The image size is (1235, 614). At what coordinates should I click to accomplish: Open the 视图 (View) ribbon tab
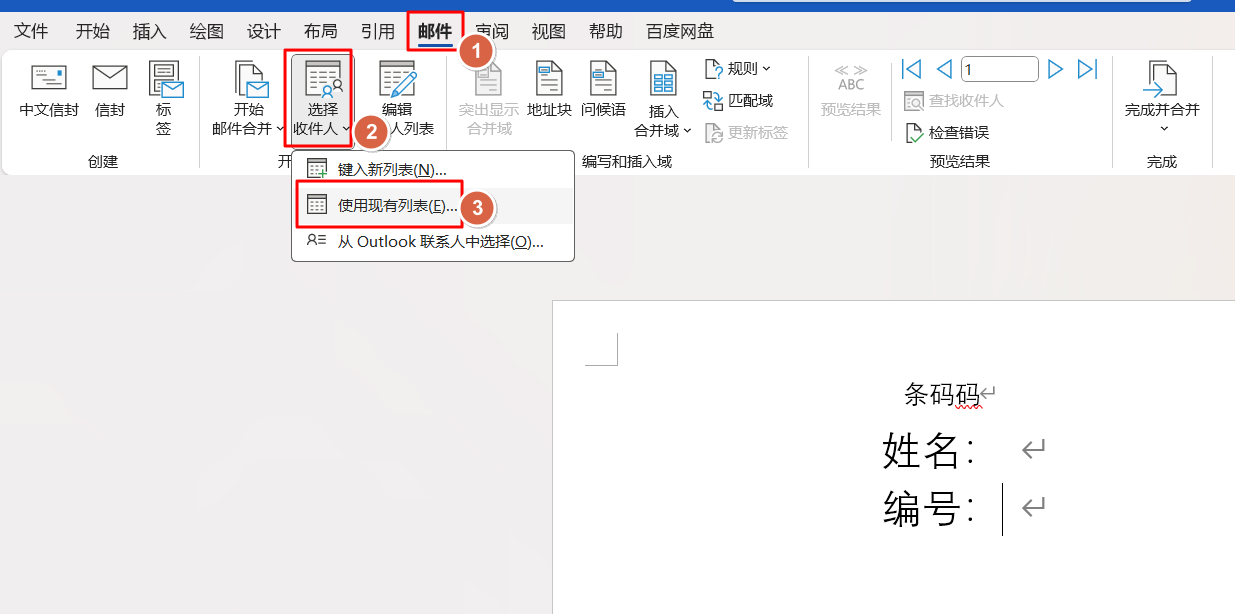[x=548, y=31]
